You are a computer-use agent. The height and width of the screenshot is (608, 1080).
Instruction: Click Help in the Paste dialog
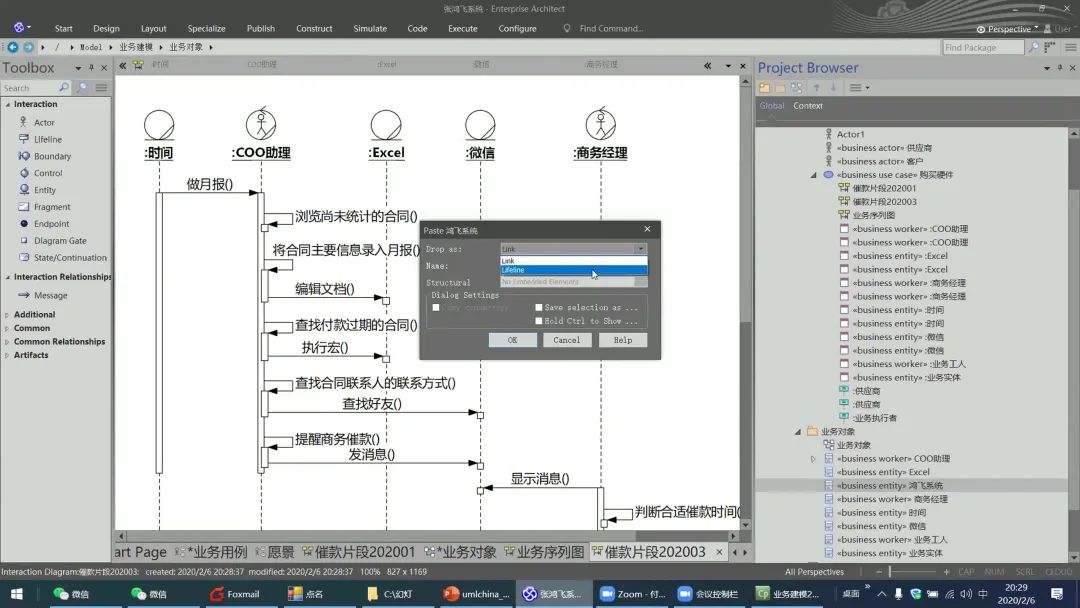623,340
